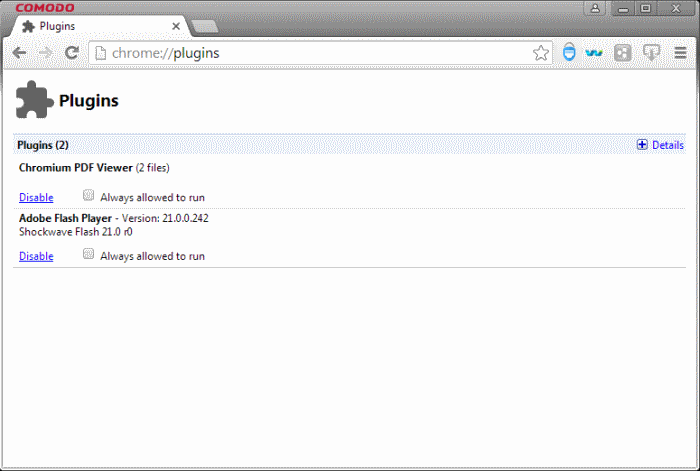700x471 pixels.
Task: Disable the Adobe Flash Player plugin
Action: [36, 256]
